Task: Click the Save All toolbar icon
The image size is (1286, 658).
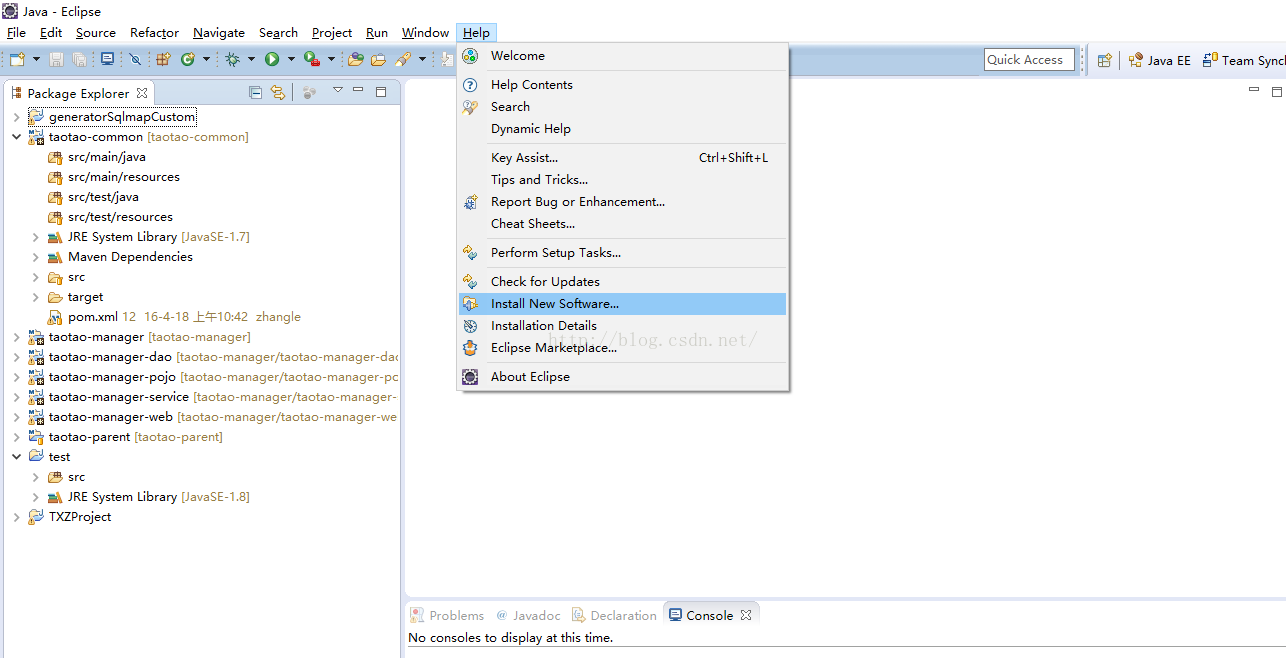Action: pyautogui.click(x=79, y=60)
